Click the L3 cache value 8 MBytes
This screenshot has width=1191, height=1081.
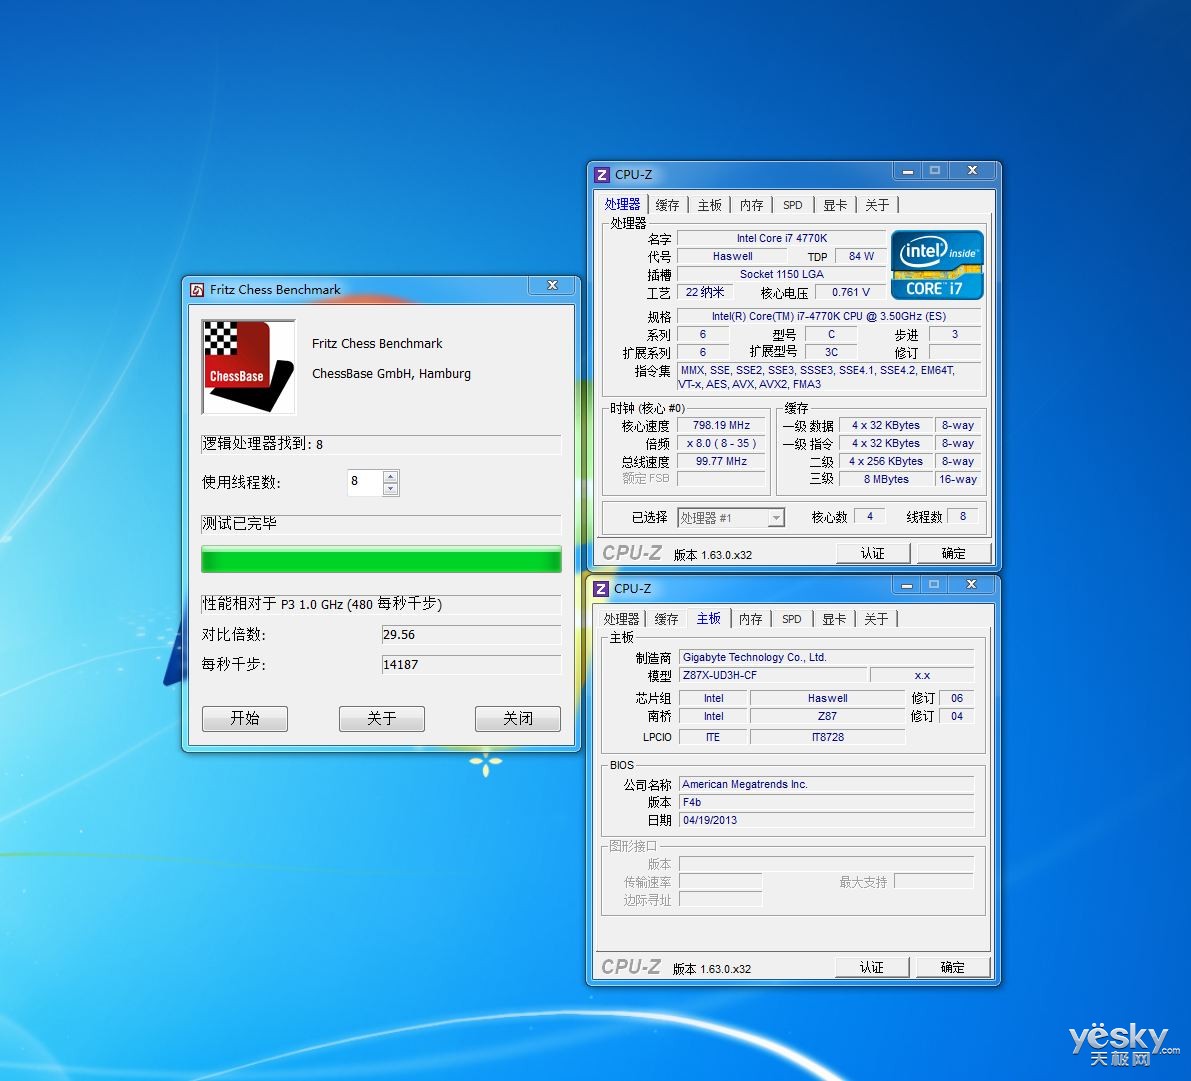tap(886, 479)
